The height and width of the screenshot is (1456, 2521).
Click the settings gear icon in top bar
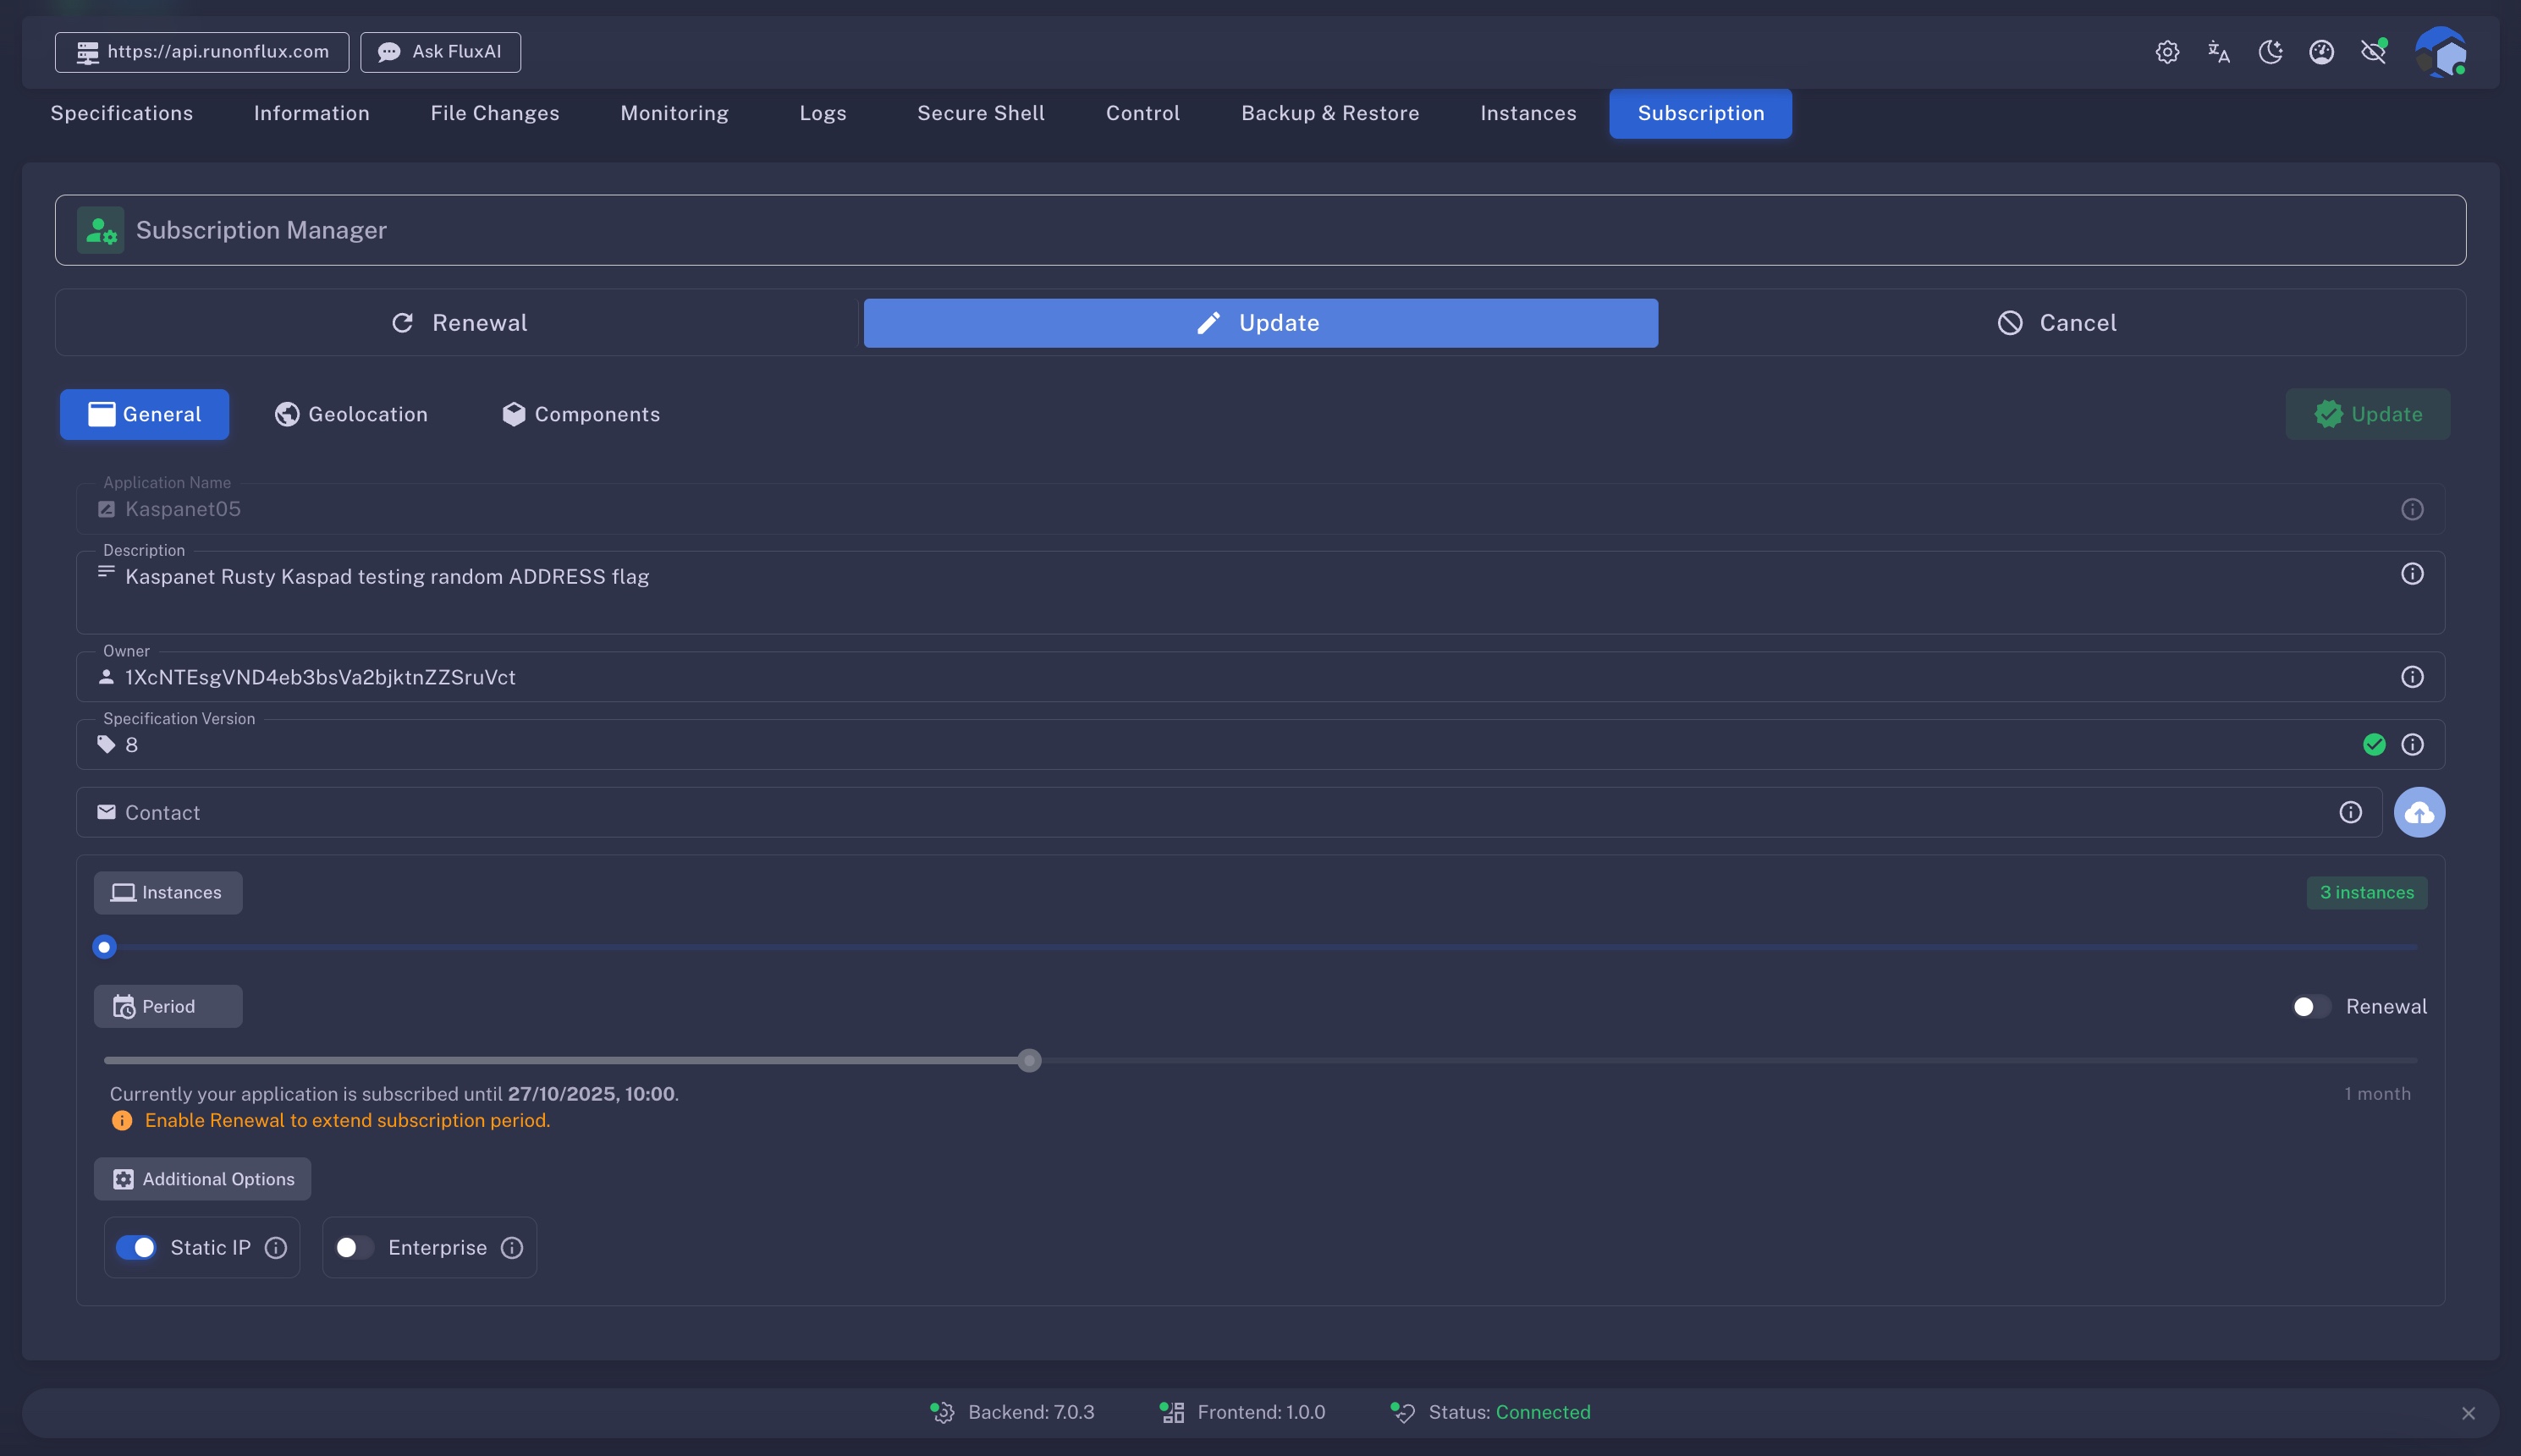[2167, 52]
